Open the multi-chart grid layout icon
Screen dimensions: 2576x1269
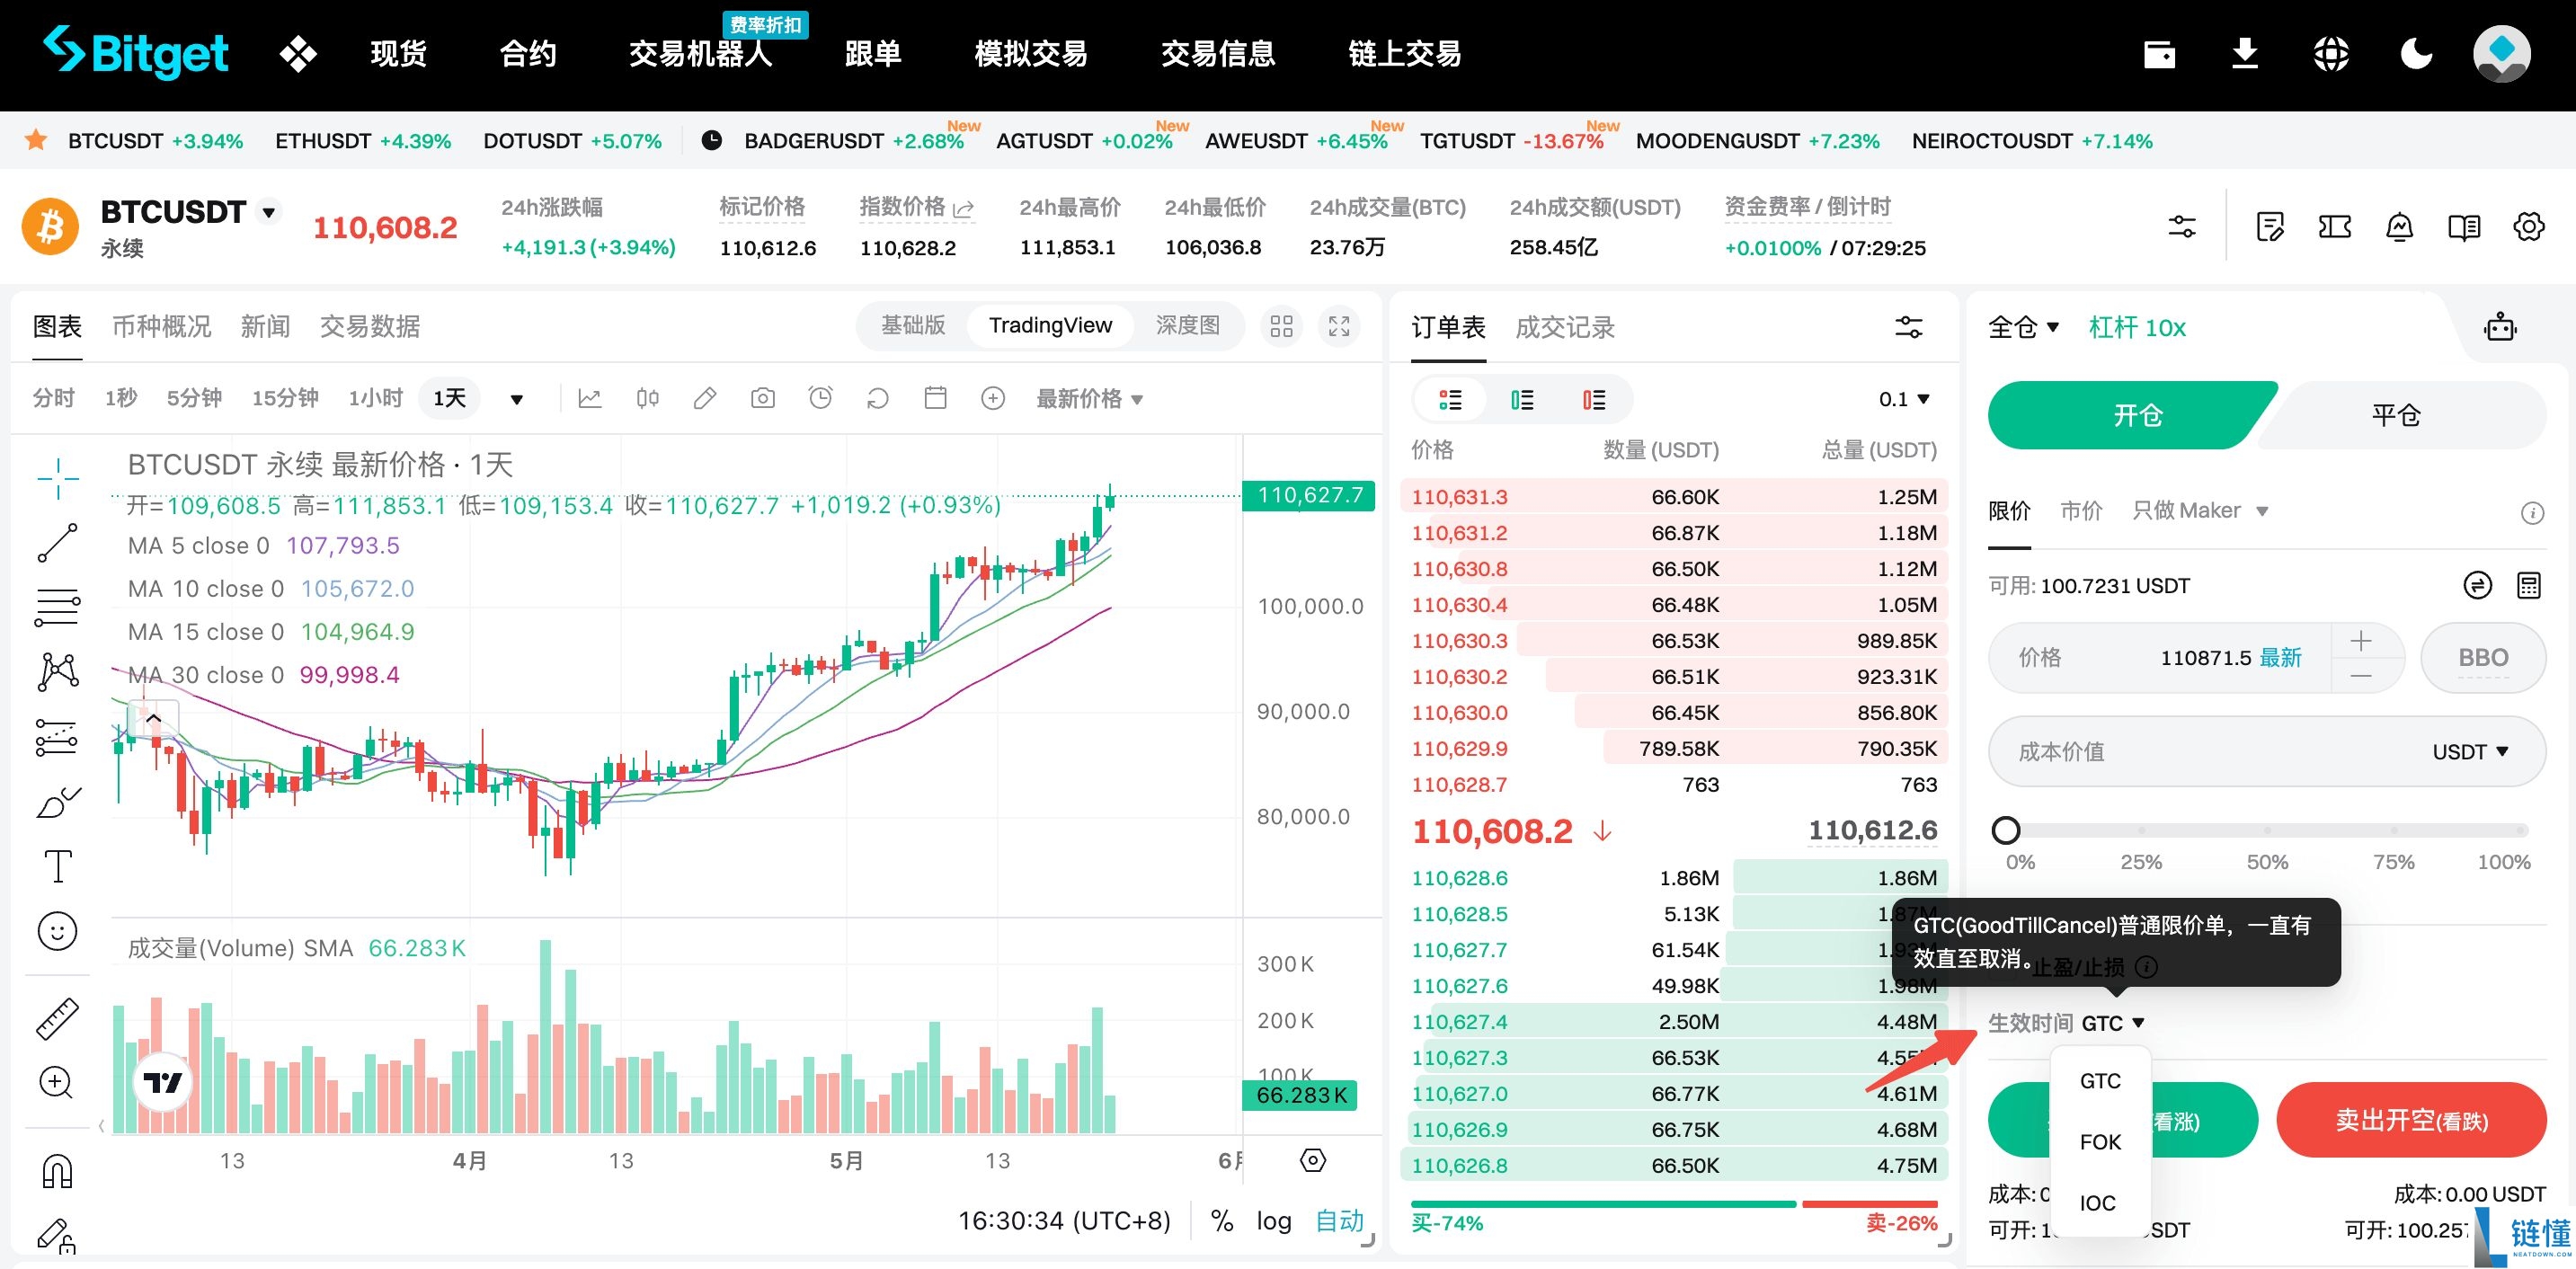[1281, 326]
